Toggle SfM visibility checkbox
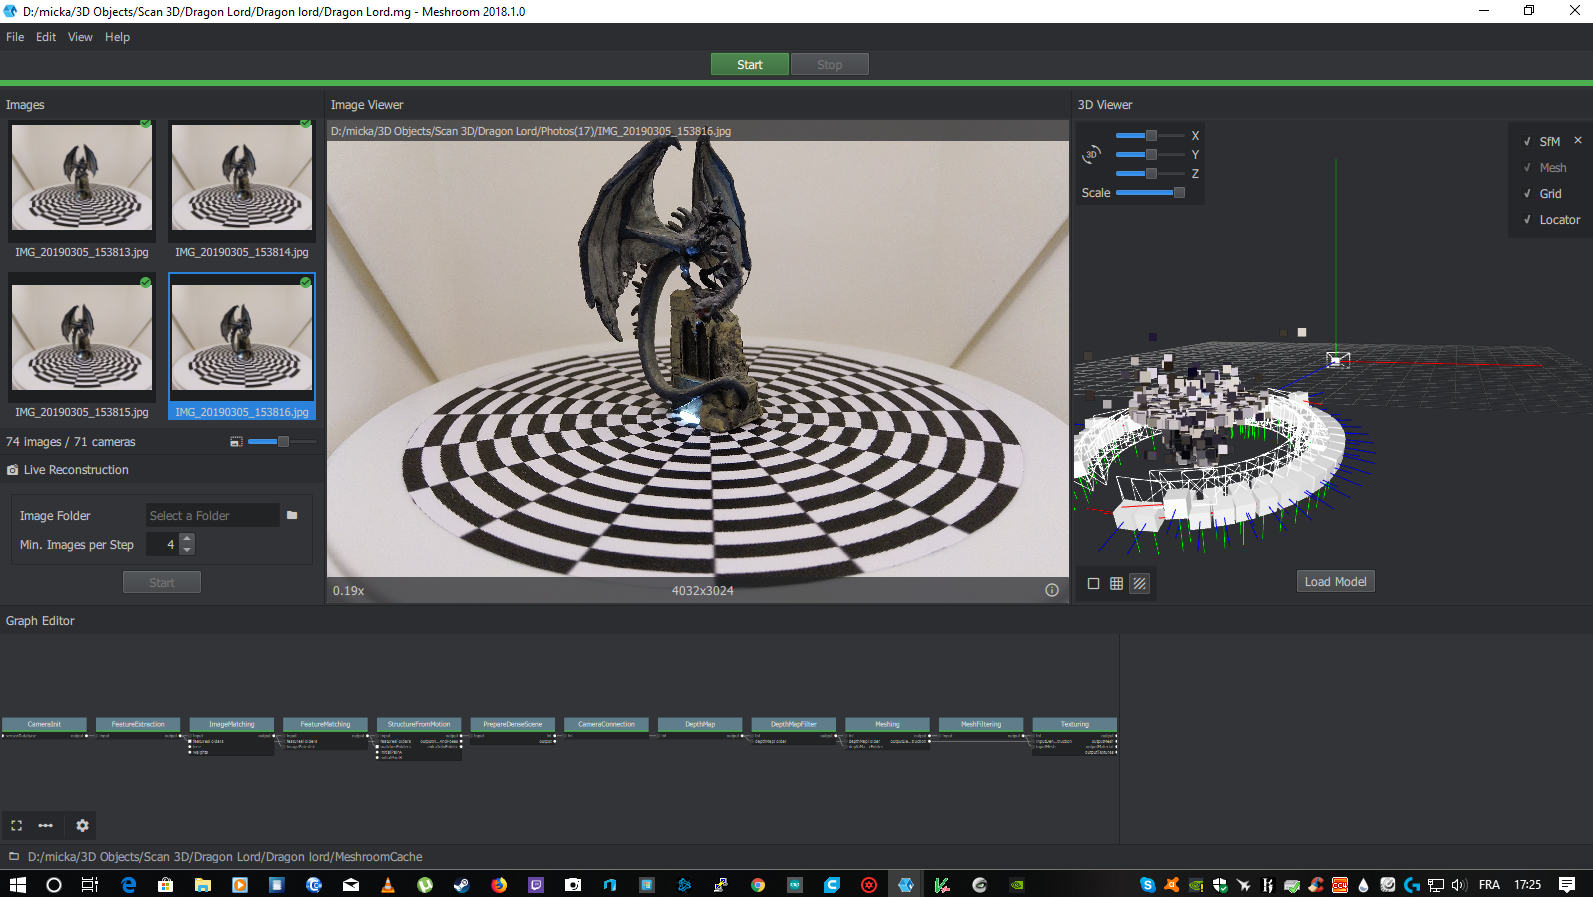This screenshot has width=1593, height=897. (1527, 142)
